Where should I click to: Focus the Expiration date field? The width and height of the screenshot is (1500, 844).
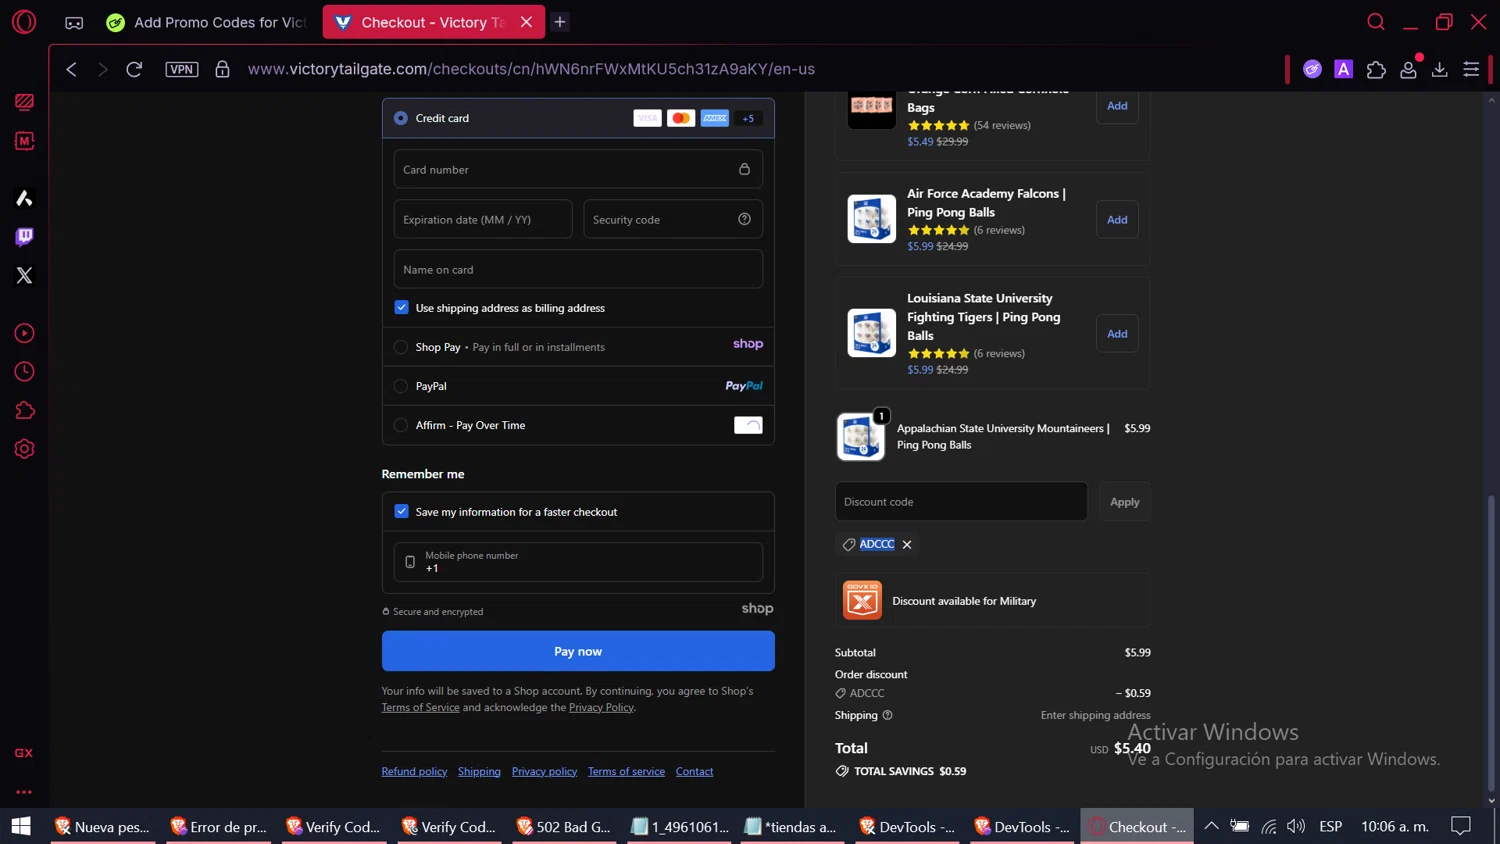click(x=483, y=219)
